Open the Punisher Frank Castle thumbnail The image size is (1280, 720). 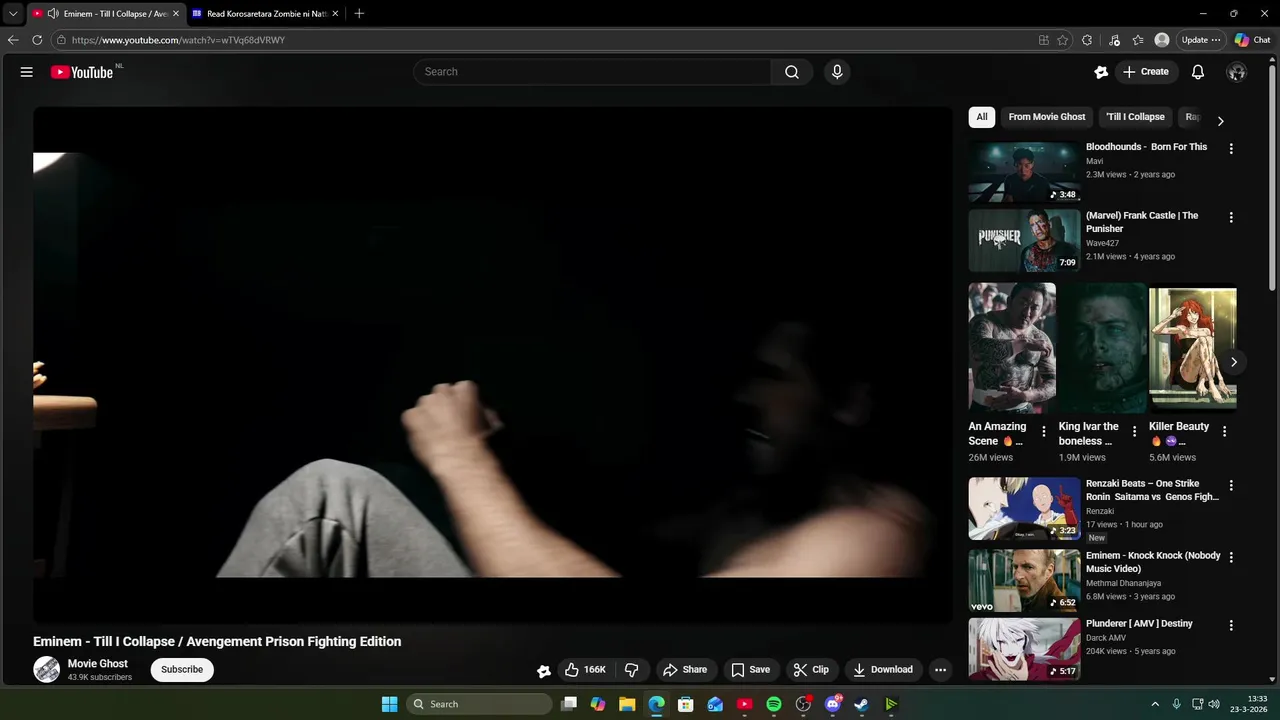coord(1024,240)
